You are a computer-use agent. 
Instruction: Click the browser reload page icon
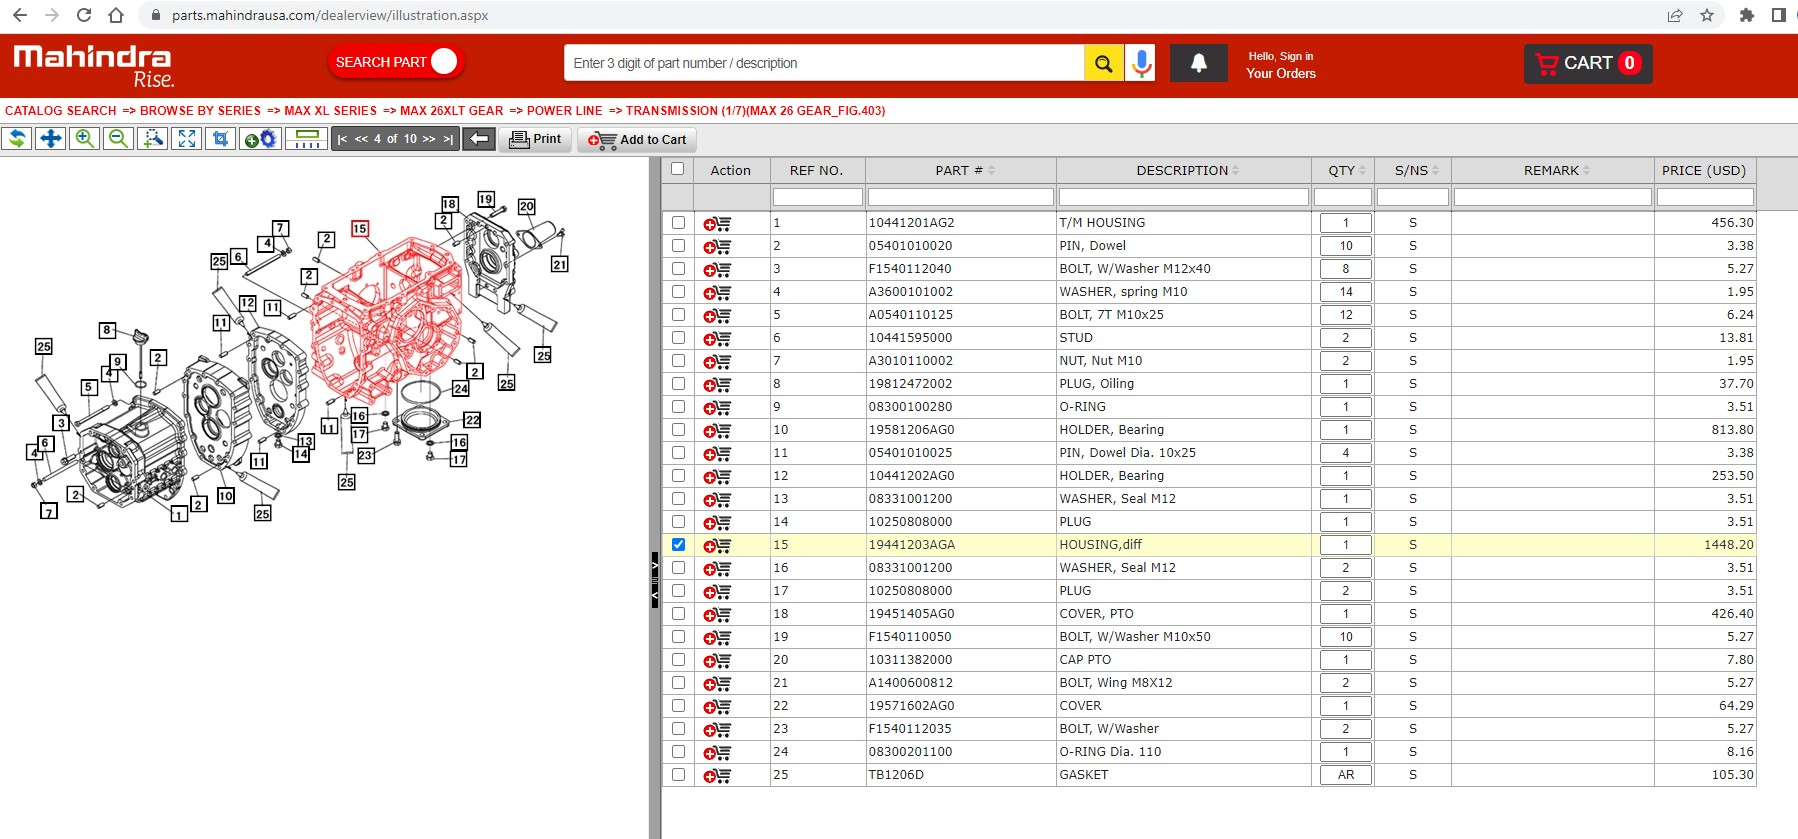(x=84, y=15)
